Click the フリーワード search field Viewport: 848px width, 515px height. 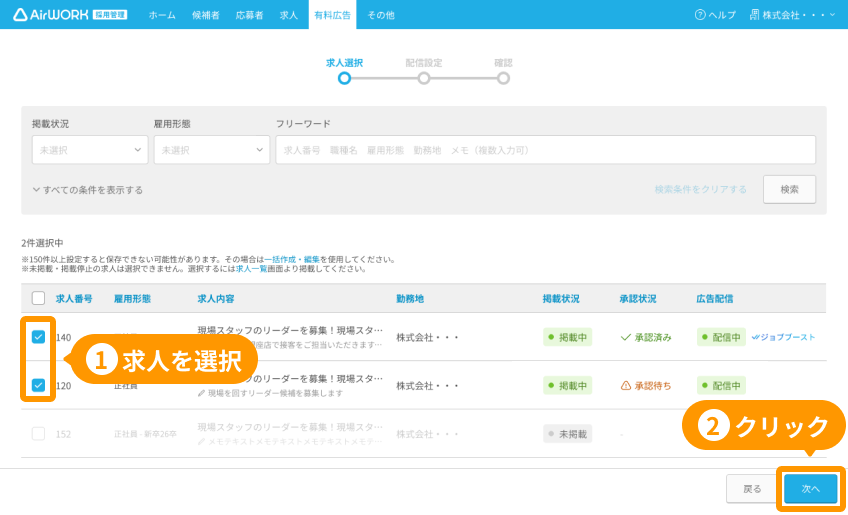546,150
